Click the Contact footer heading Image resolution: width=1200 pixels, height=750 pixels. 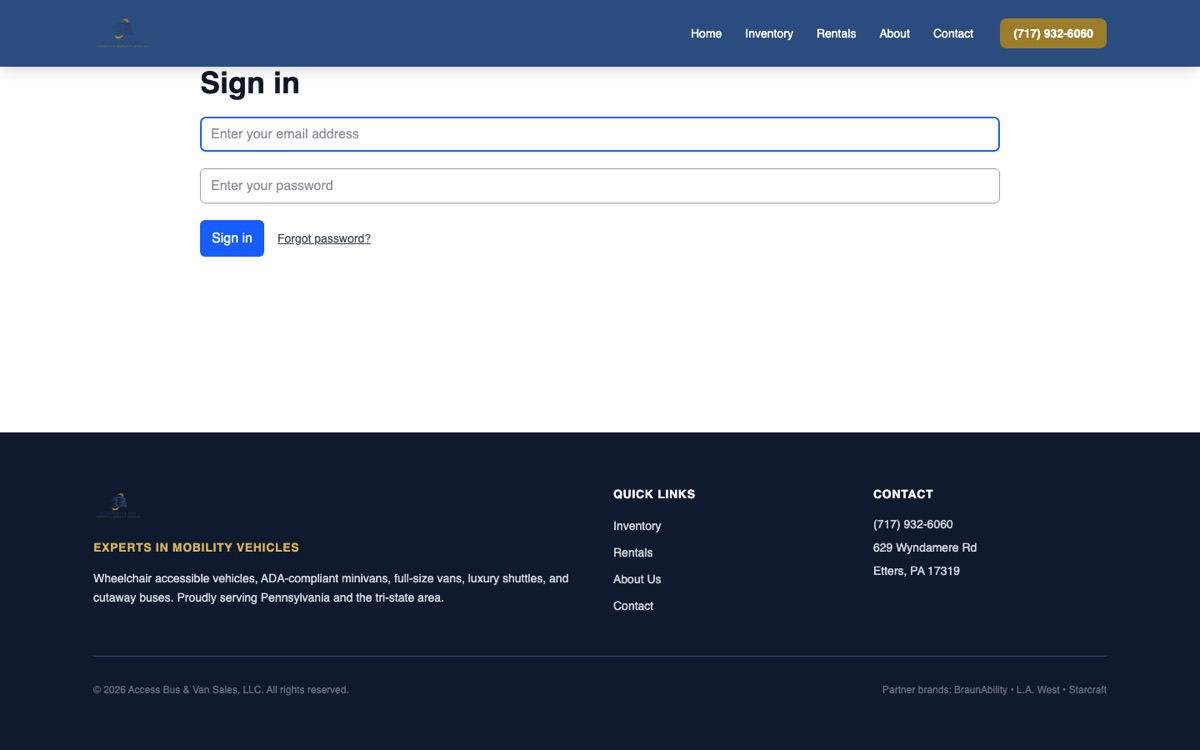point(903,494)
